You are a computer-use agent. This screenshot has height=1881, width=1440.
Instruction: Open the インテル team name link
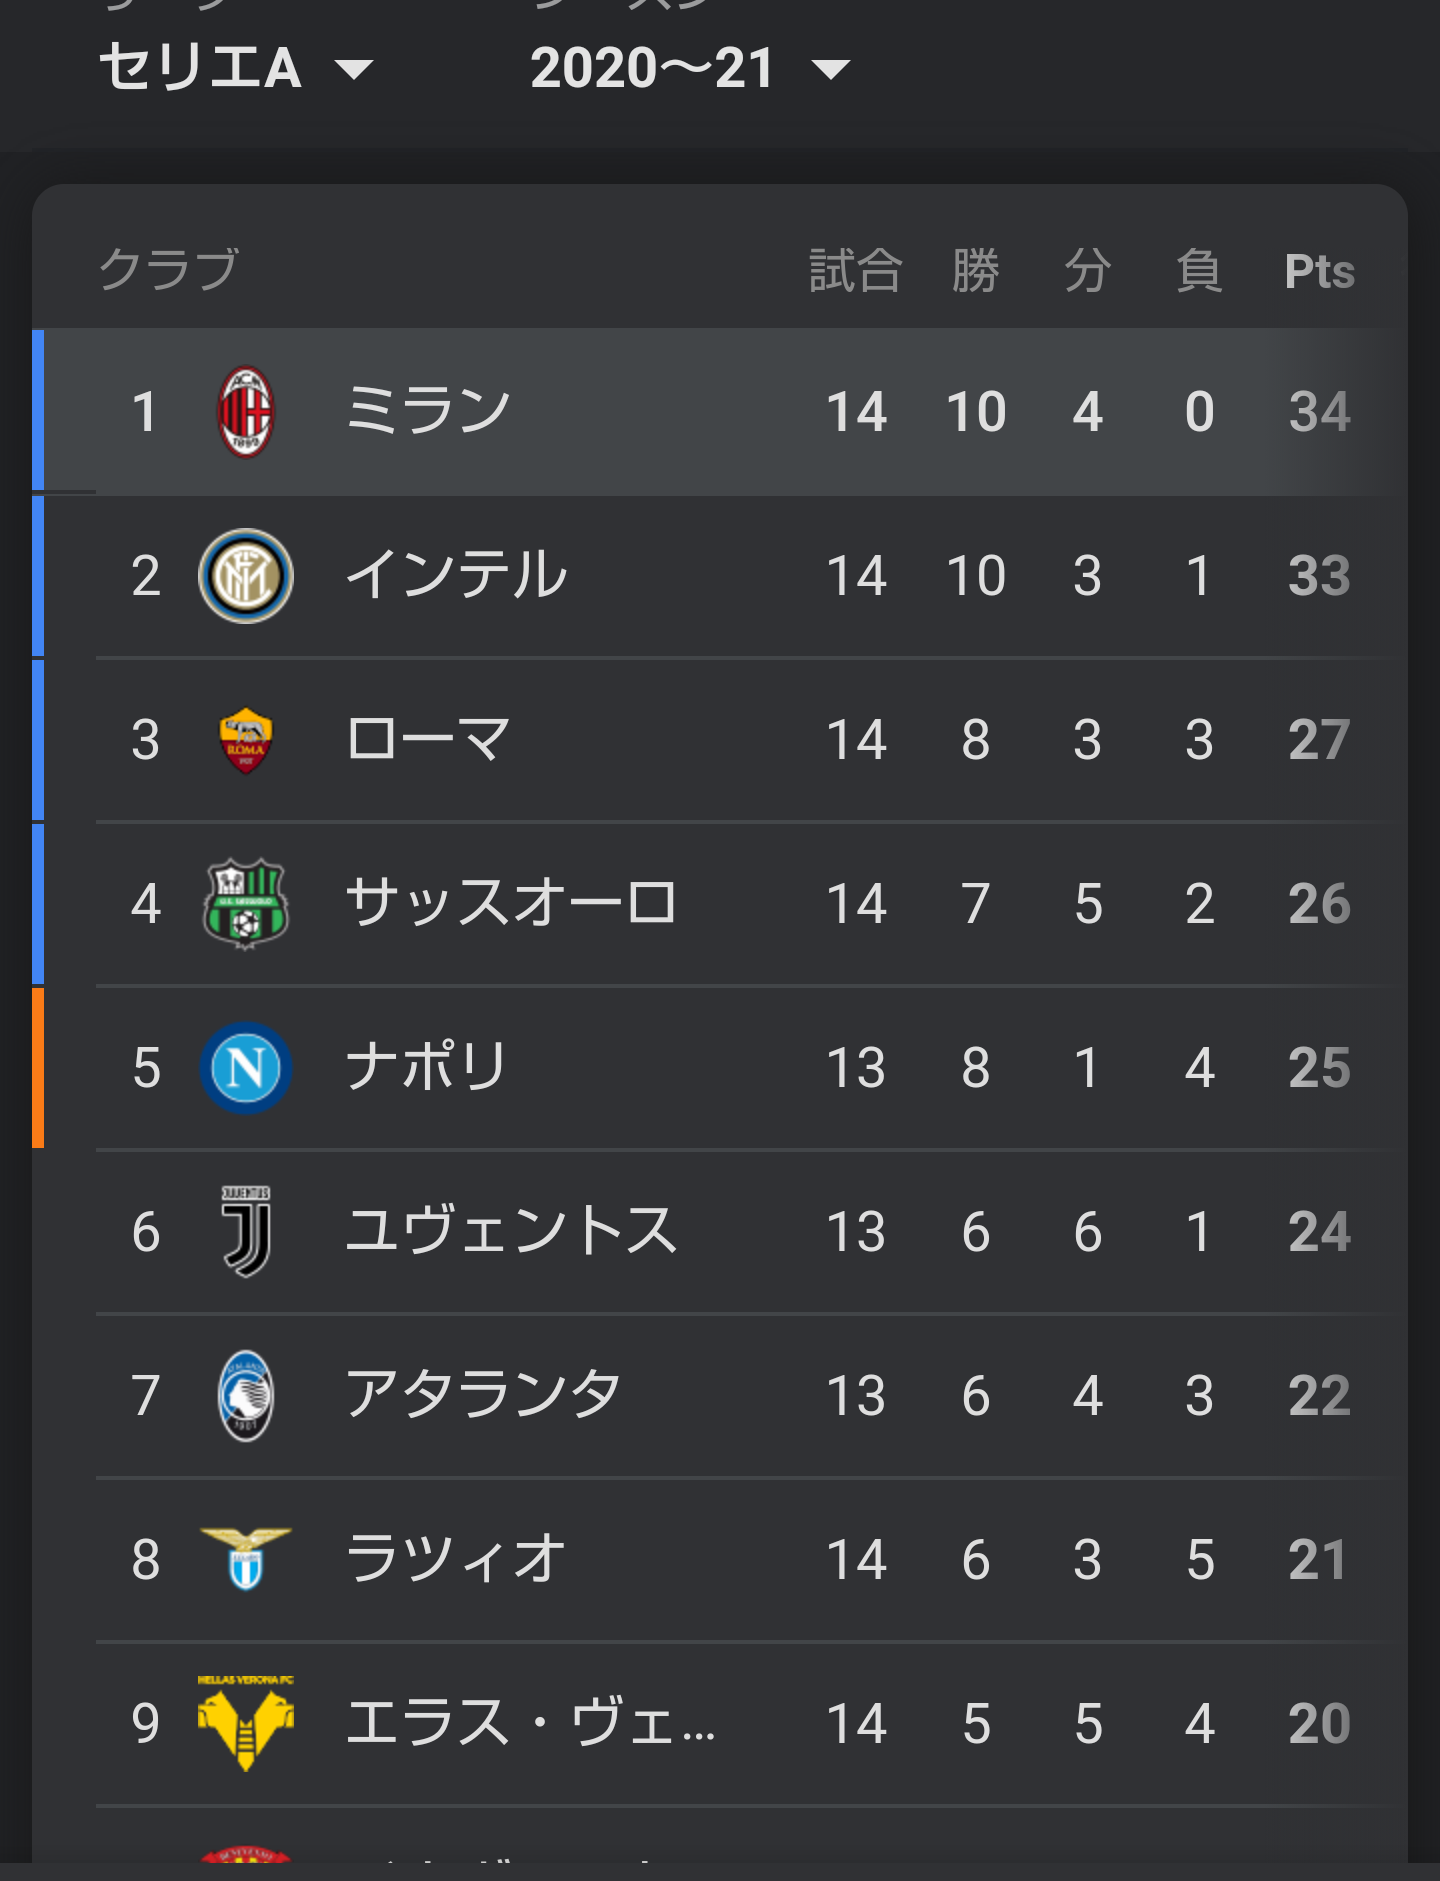click(456, 576)
